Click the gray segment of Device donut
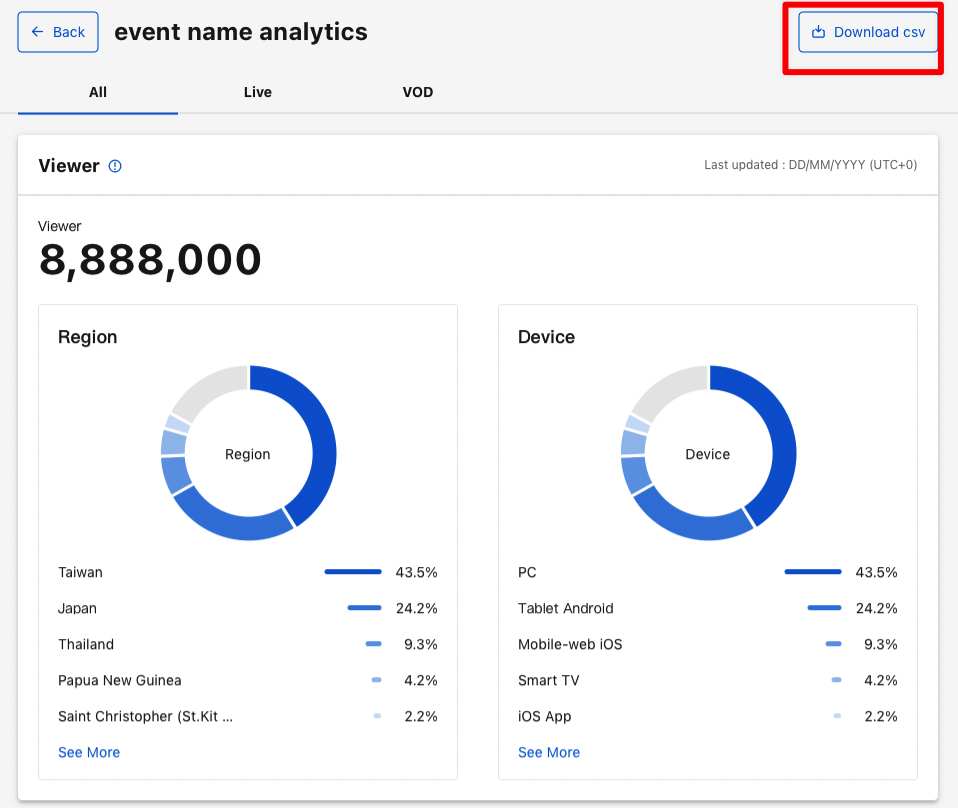 pyautogui.click(x=665, y=390)
